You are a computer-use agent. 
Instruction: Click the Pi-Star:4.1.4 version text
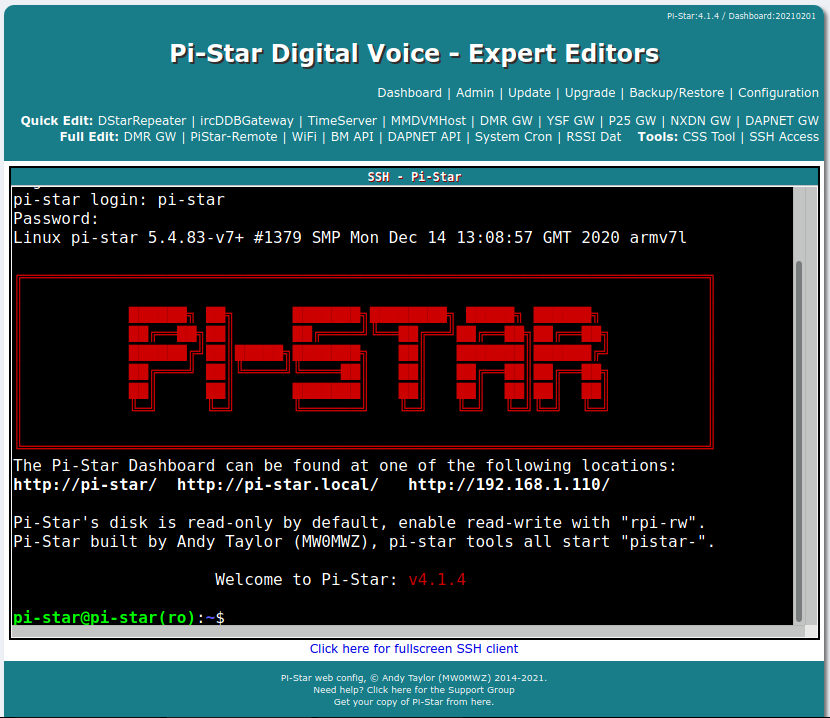click(693, 16)
